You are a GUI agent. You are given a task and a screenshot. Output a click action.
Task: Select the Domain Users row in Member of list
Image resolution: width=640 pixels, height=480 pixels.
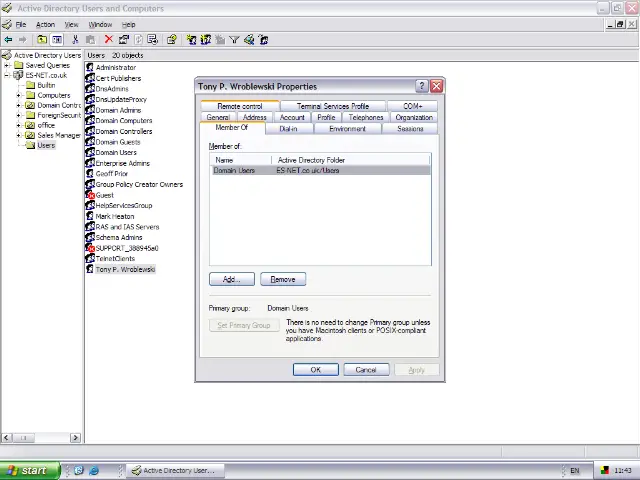point(320,170)
